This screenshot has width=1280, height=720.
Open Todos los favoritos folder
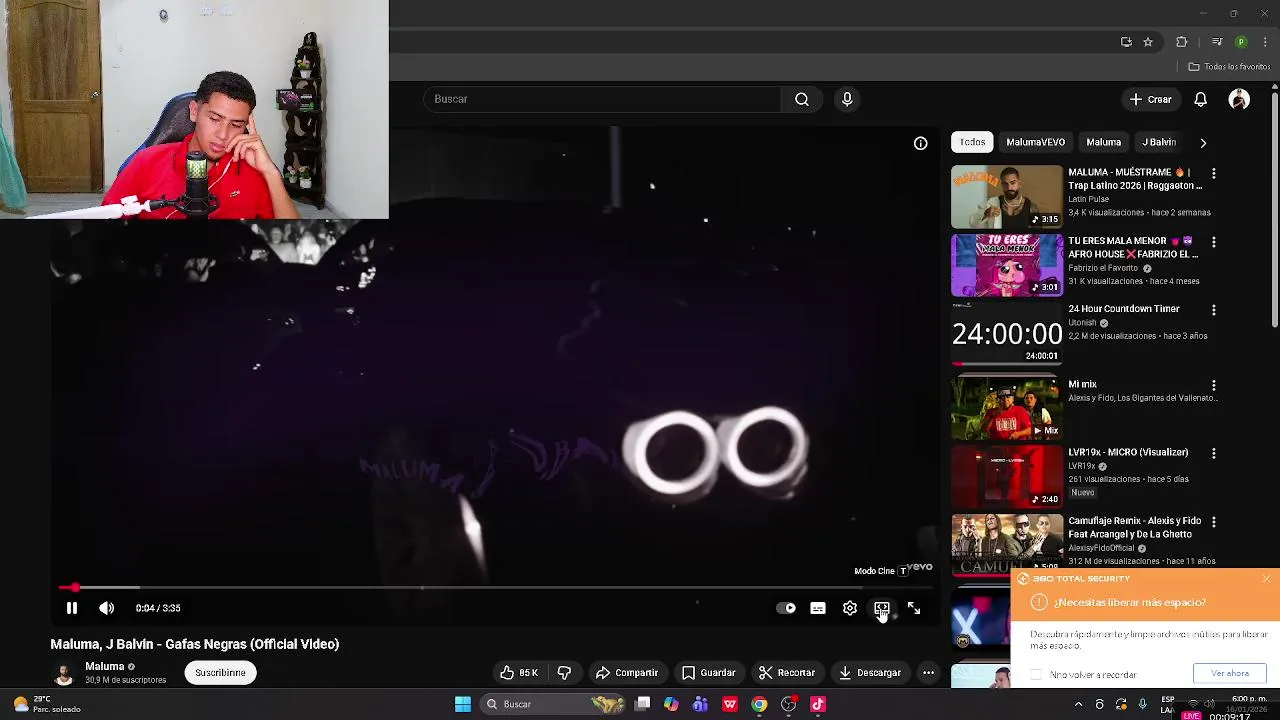(x=1229, y=67)
